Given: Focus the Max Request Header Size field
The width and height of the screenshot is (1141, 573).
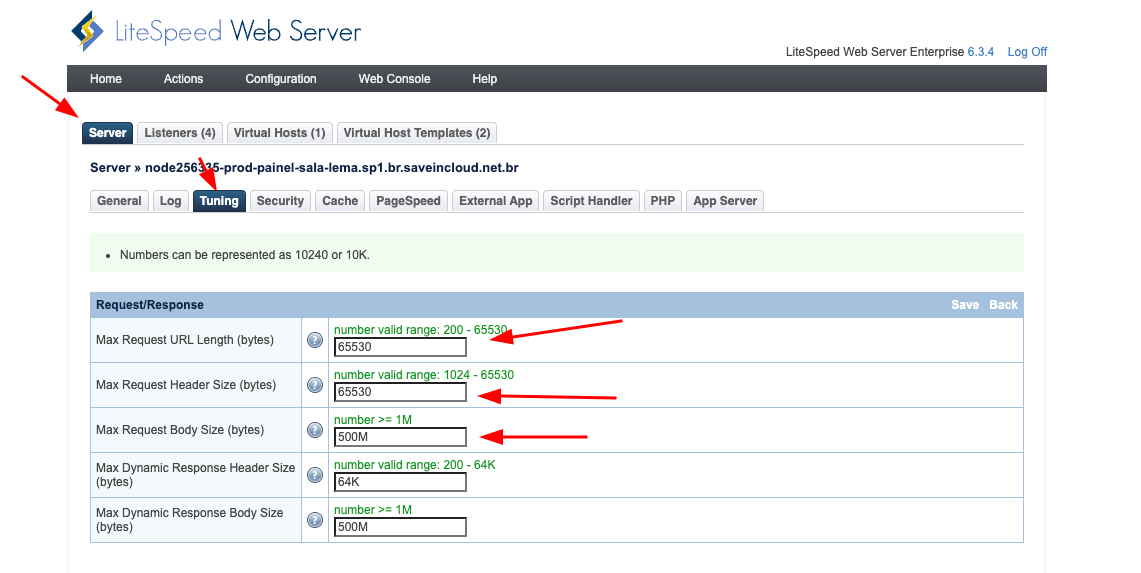Looking at the screenshot, I should tap(400, 392).
